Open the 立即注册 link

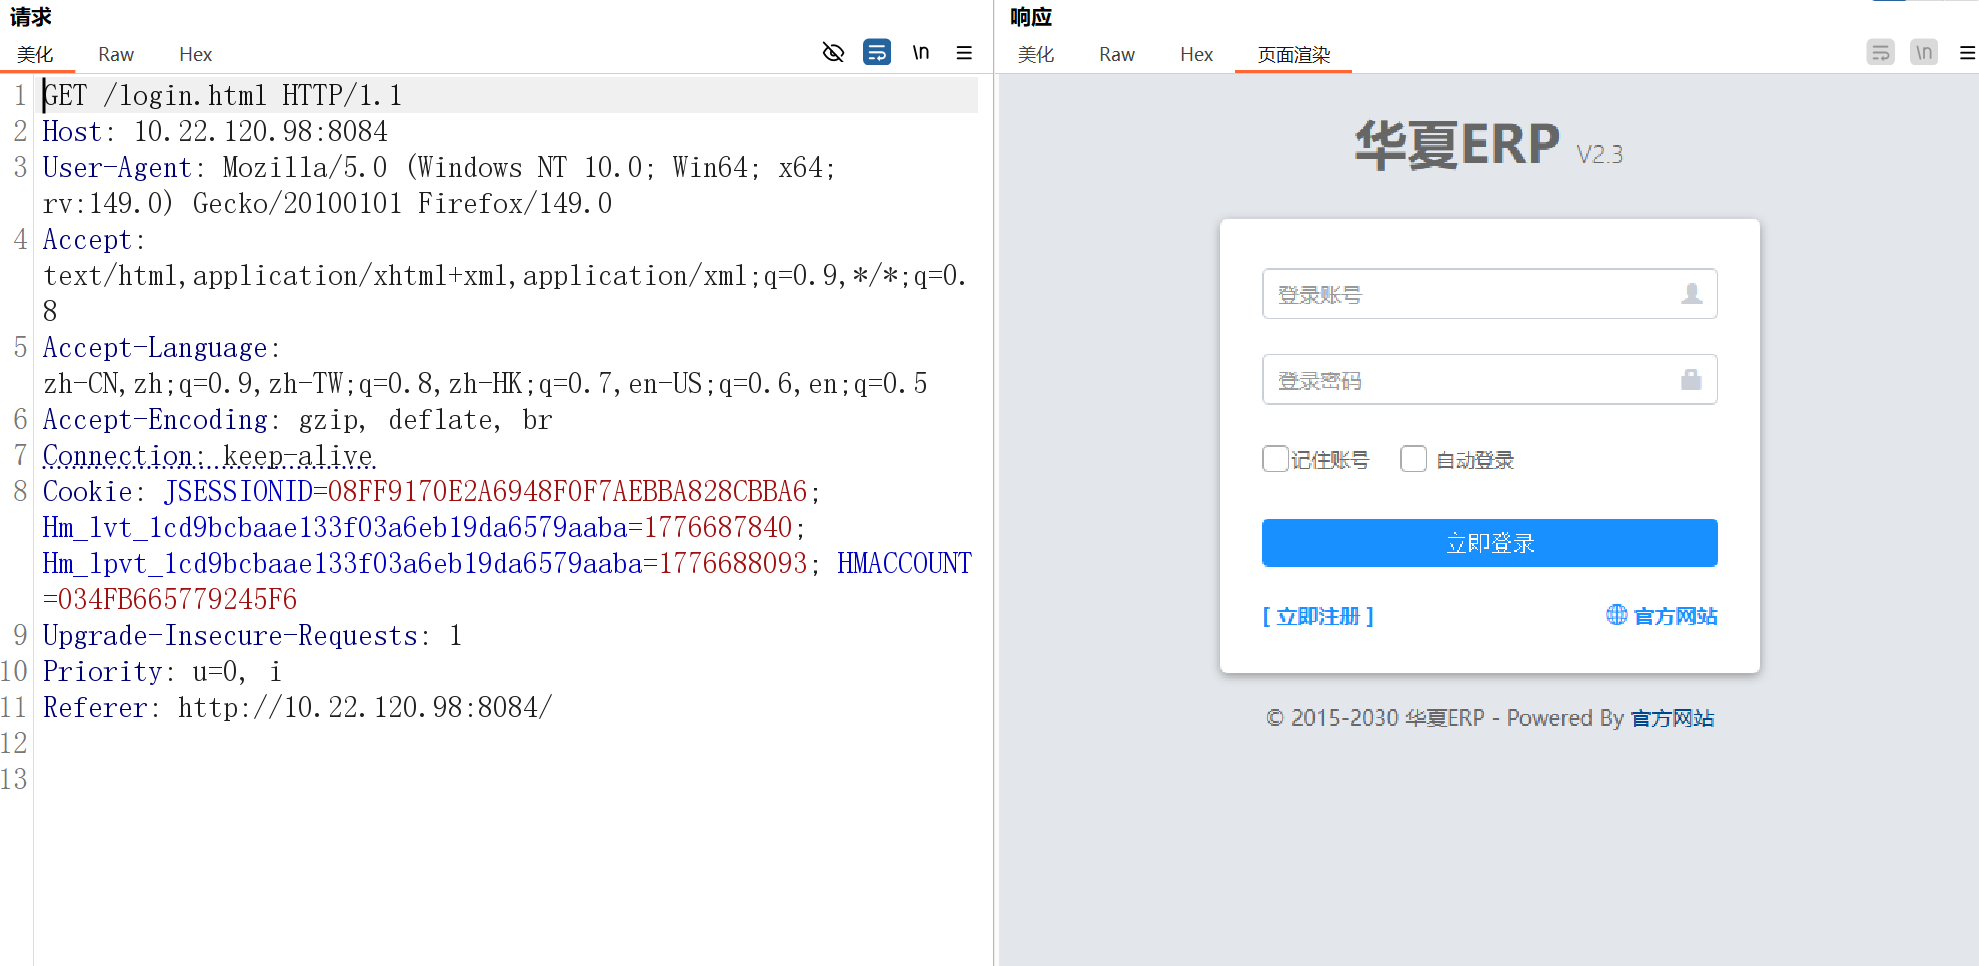click(1318, 616)
